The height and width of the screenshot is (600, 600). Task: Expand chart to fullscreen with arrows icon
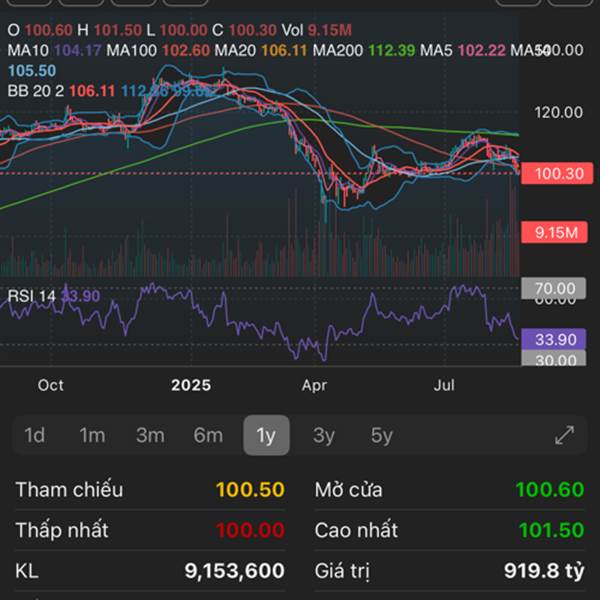pos(564,435)
